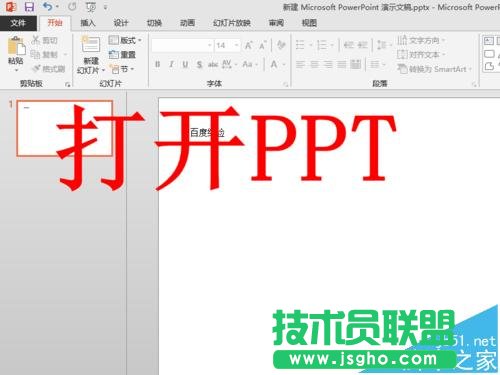Screen dimensions: 500x375
Task: Click the decrease font size icon
Action: [x=262, y=45]
